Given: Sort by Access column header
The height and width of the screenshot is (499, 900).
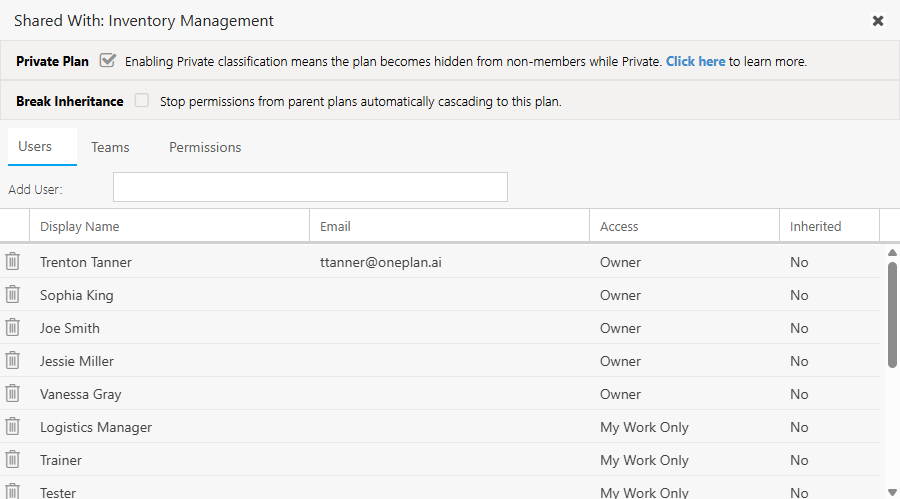Looking at the screenshot, I should coord(684,226).
